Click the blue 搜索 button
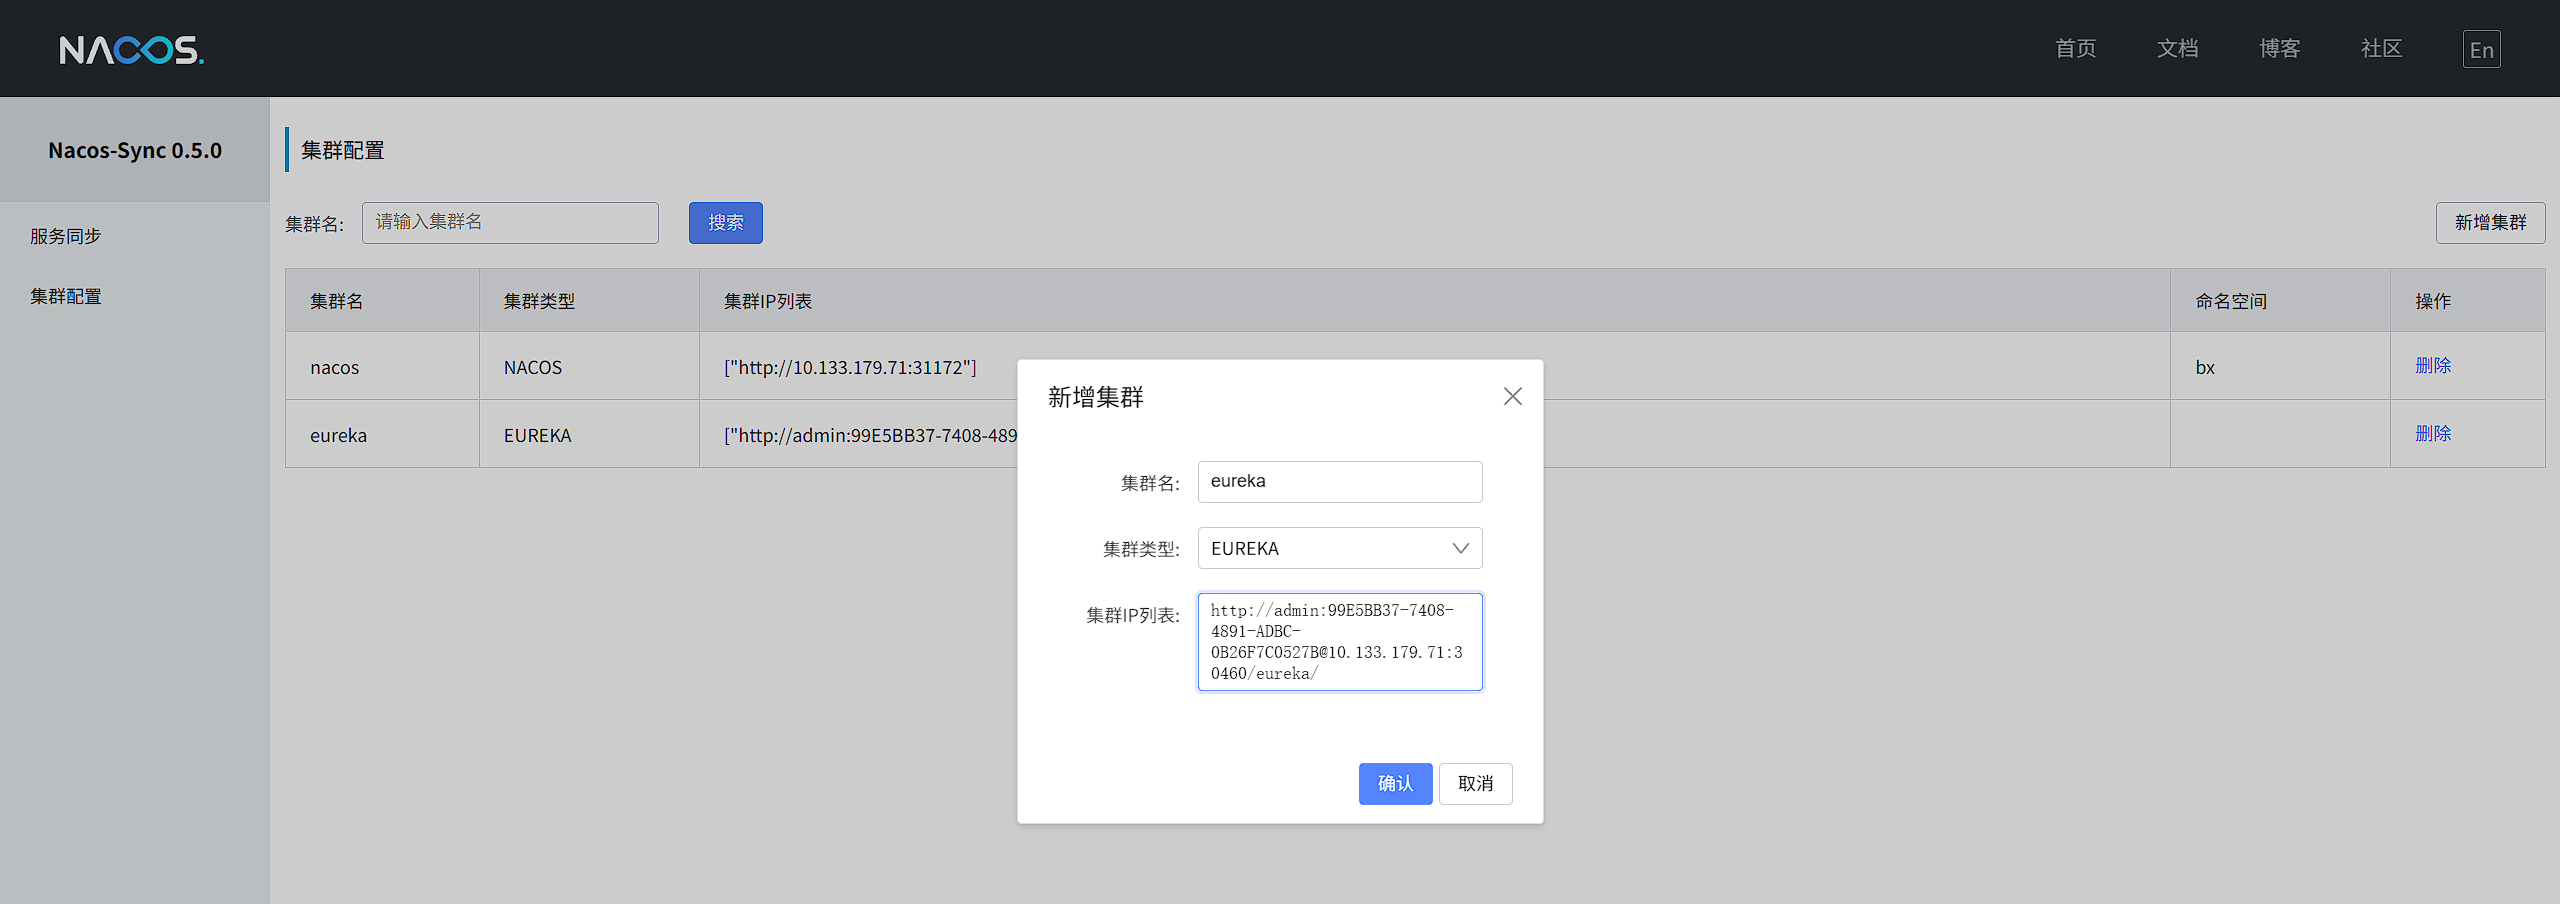This screenshot has width=2560, height=904. (725, 223)
